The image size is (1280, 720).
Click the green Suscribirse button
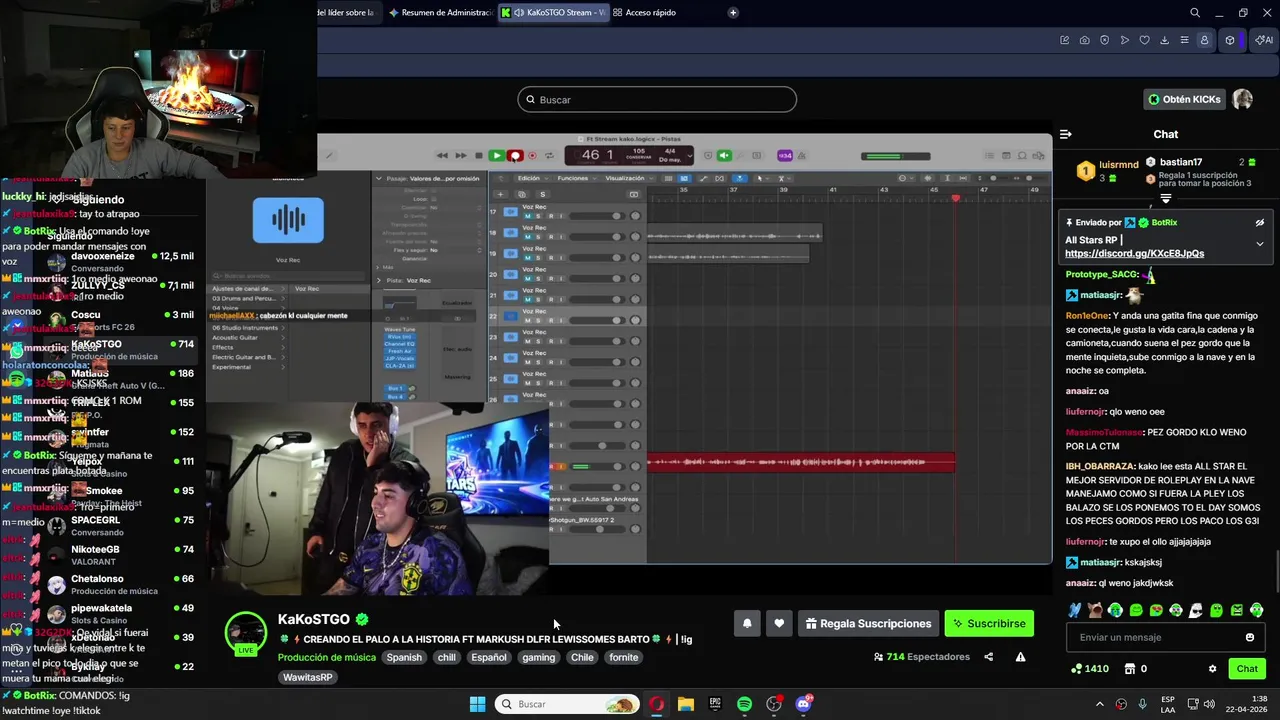(x=989, y=624)
